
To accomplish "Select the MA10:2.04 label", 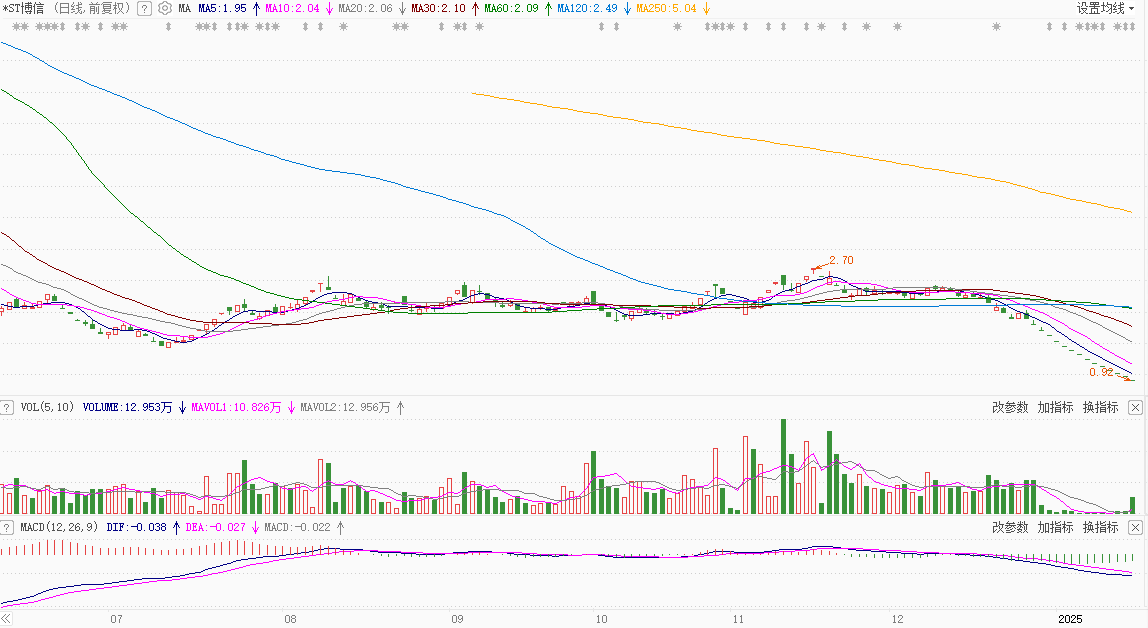I will pyautogui.click(x=292, y=9).
